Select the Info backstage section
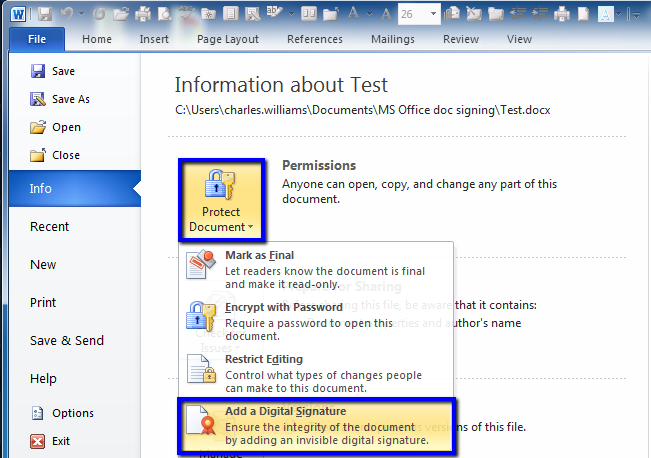This screenshot has width=651, height=458. coord(75,189)
